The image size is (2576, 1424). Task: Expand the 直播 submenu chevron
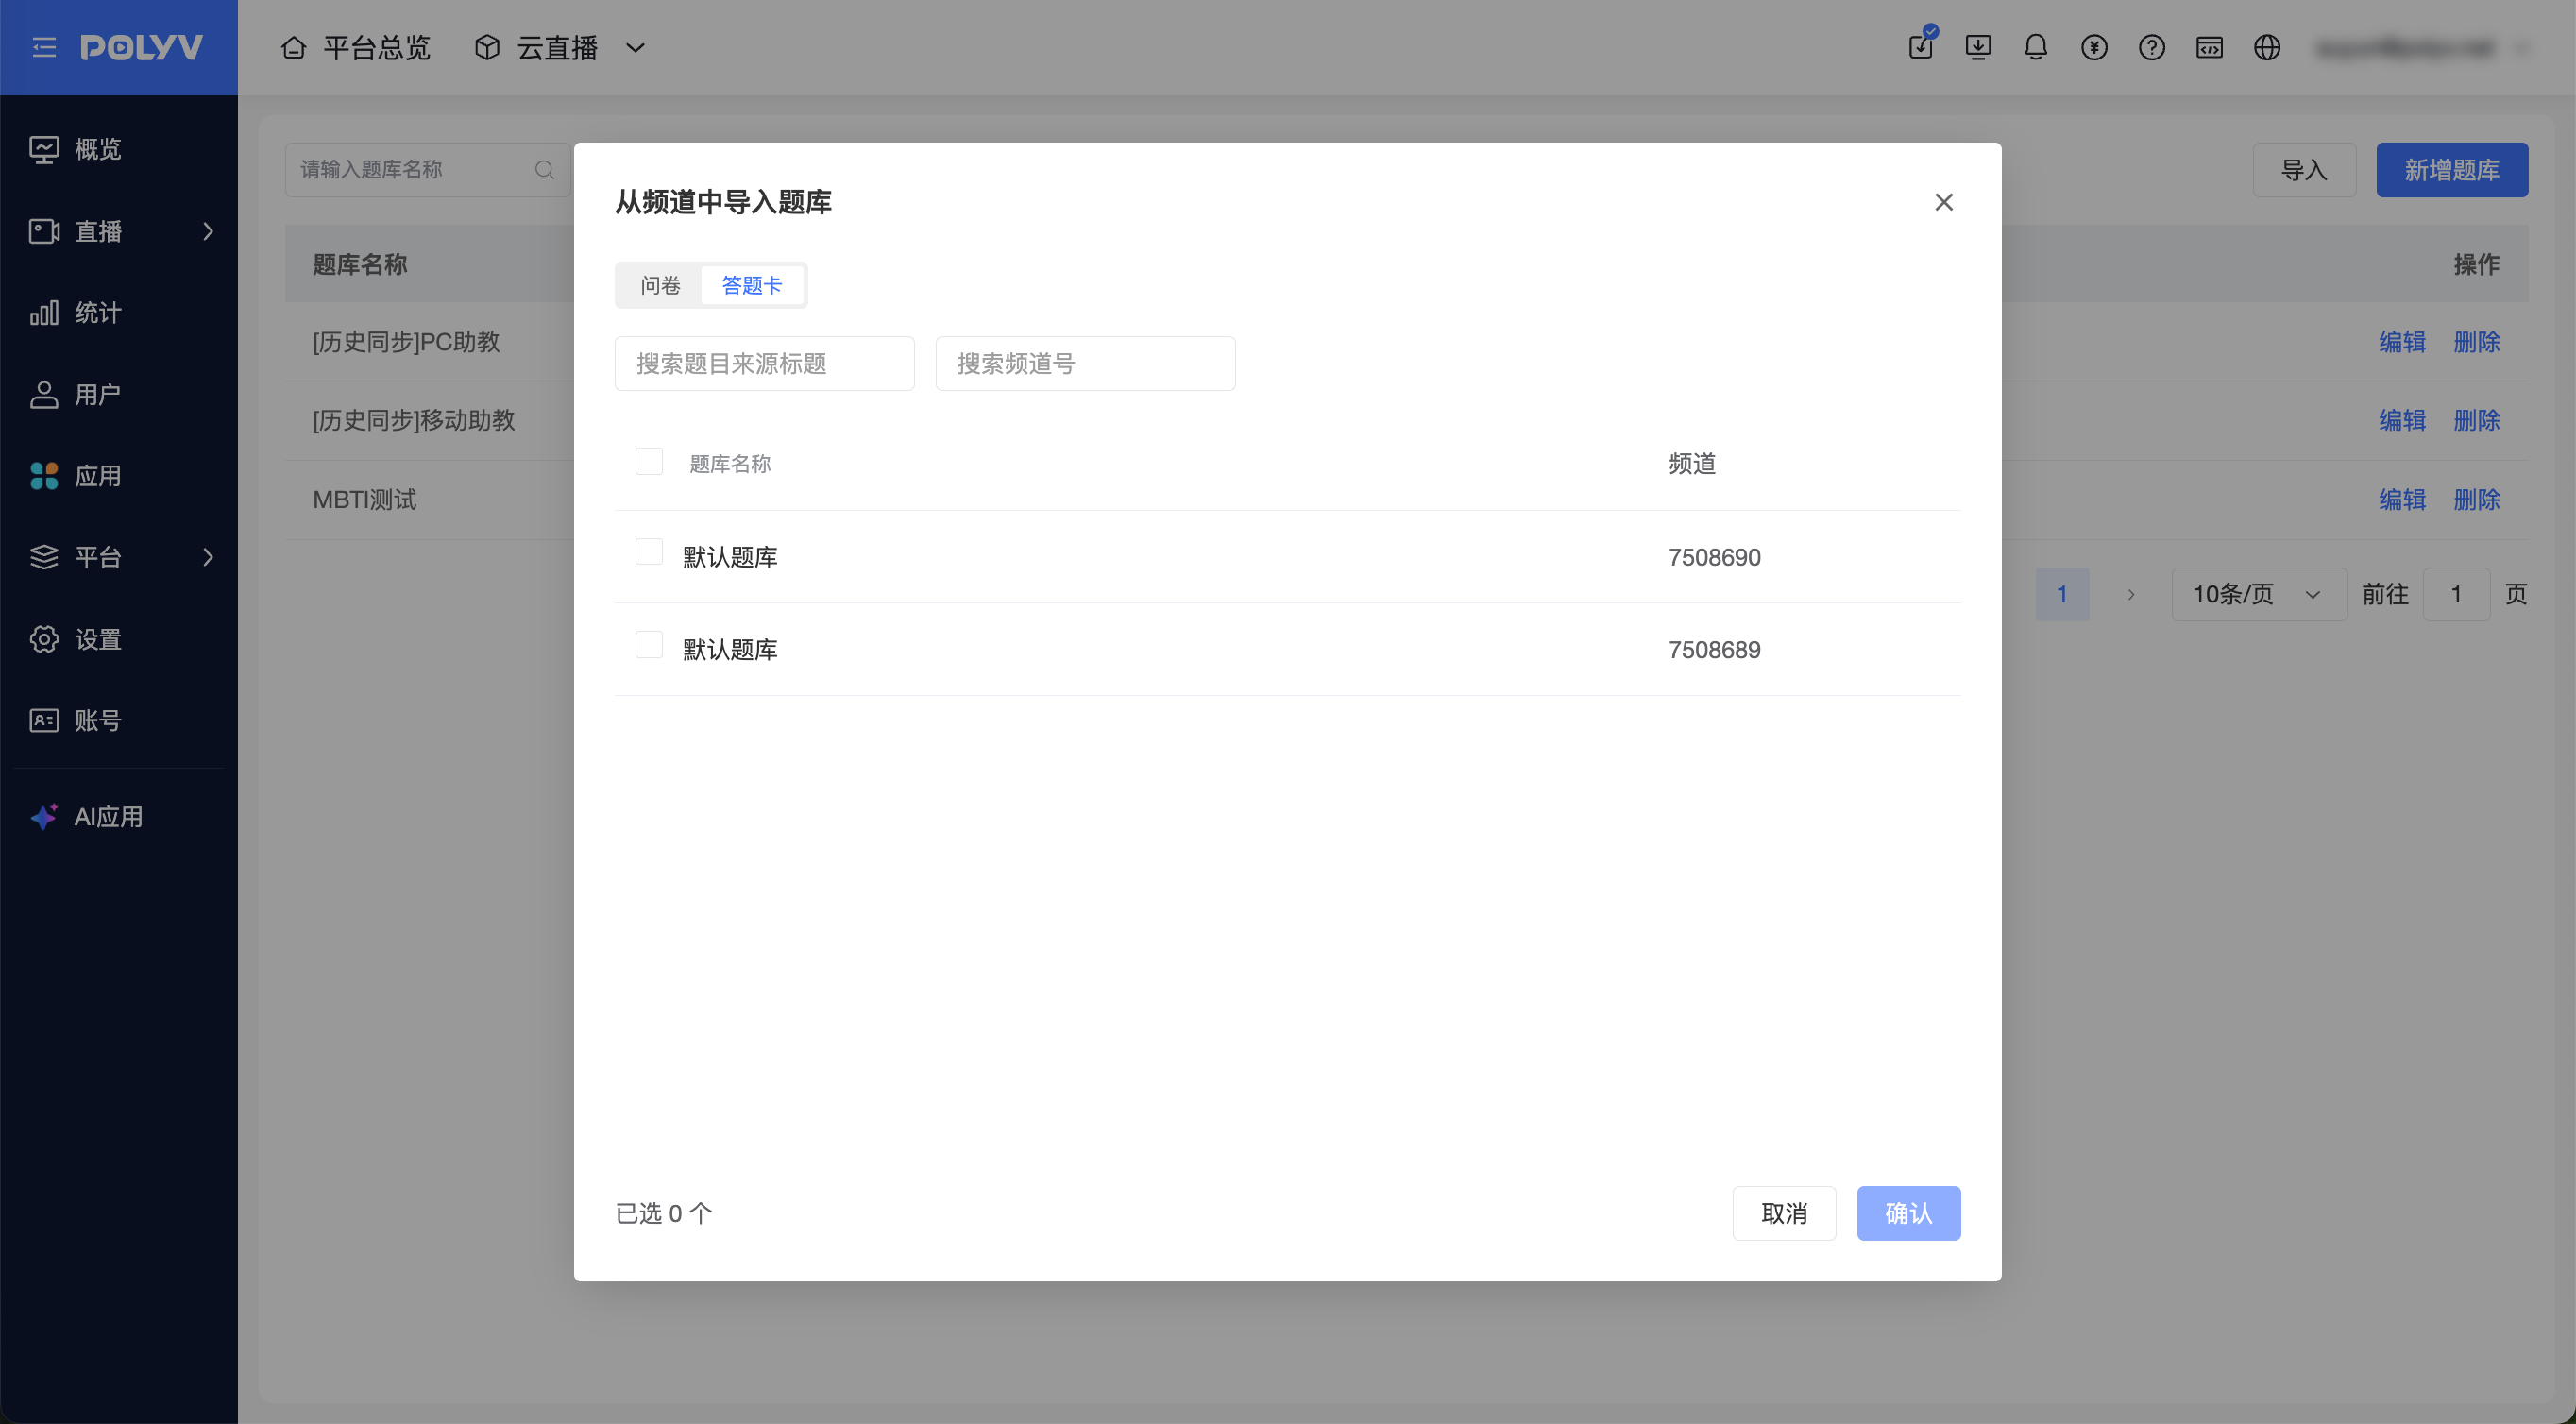(x=208, y=231)
